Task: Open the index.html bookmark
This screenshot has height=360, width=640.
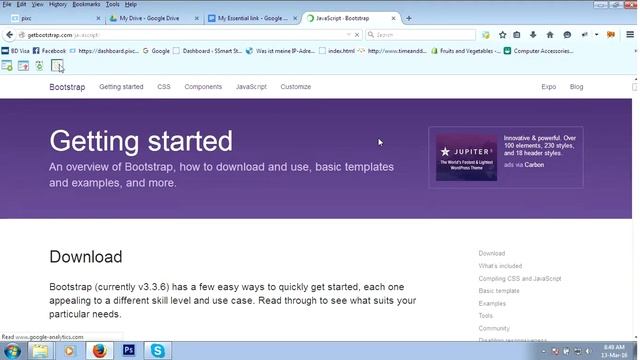Action: point(337,51)
